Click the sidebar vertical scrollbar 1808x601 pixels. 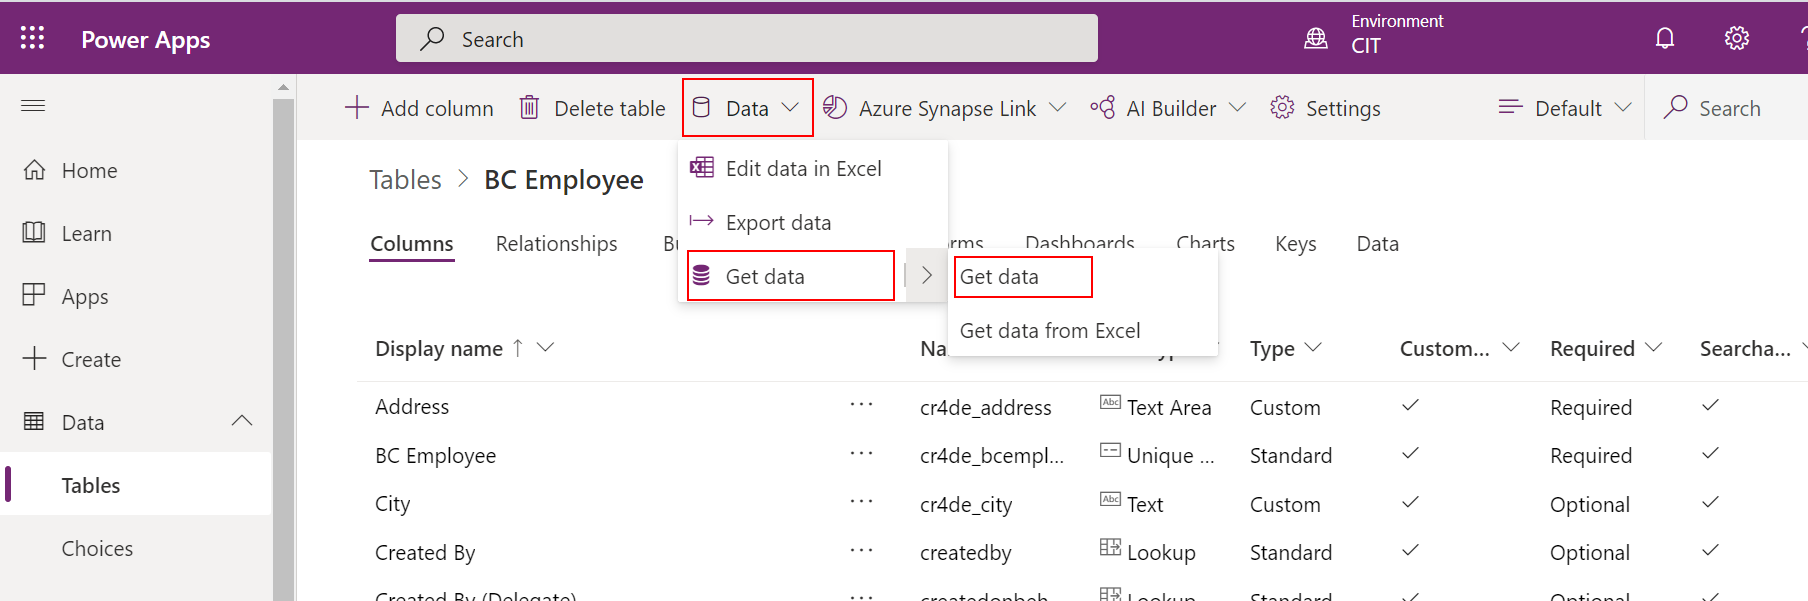click(283, 350)
